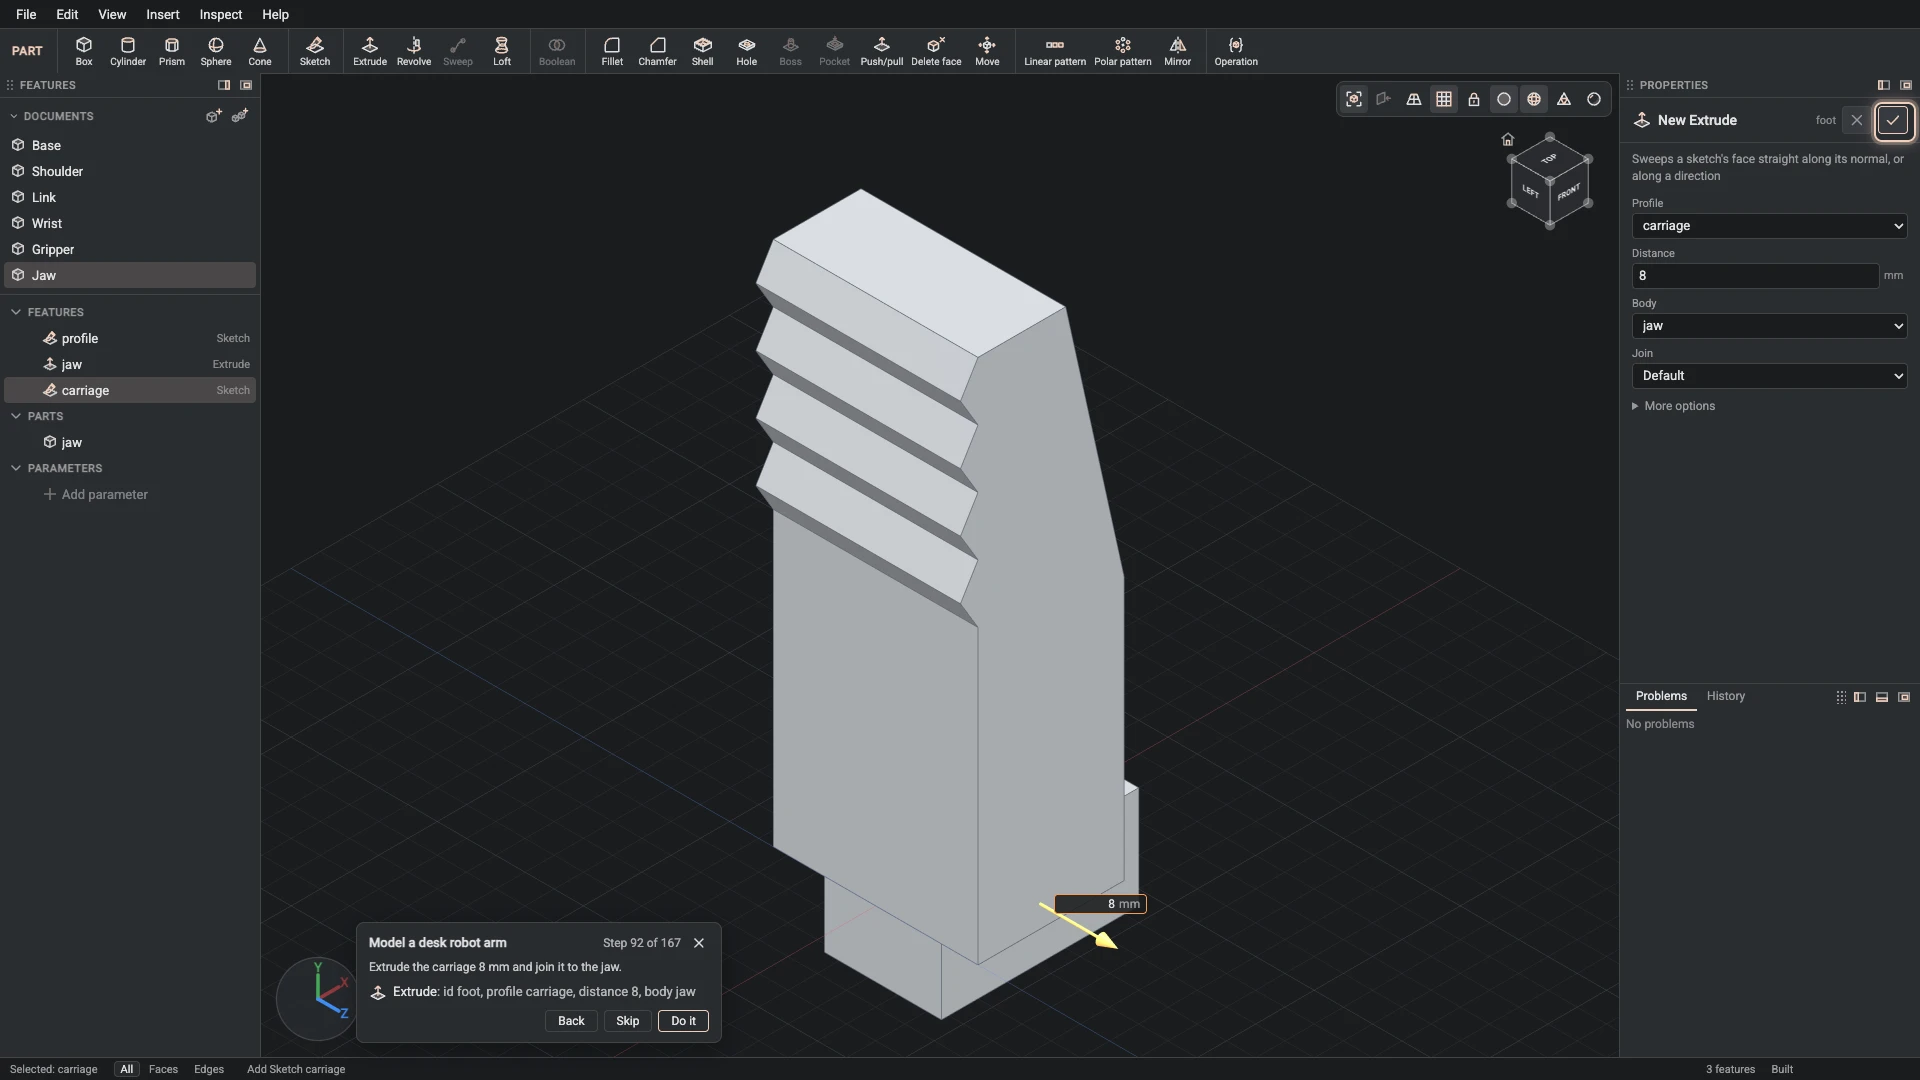Close the tutorial popup
This screenshot has height=1080, width=1920.
pyautogui.click(x=699, y=943)
